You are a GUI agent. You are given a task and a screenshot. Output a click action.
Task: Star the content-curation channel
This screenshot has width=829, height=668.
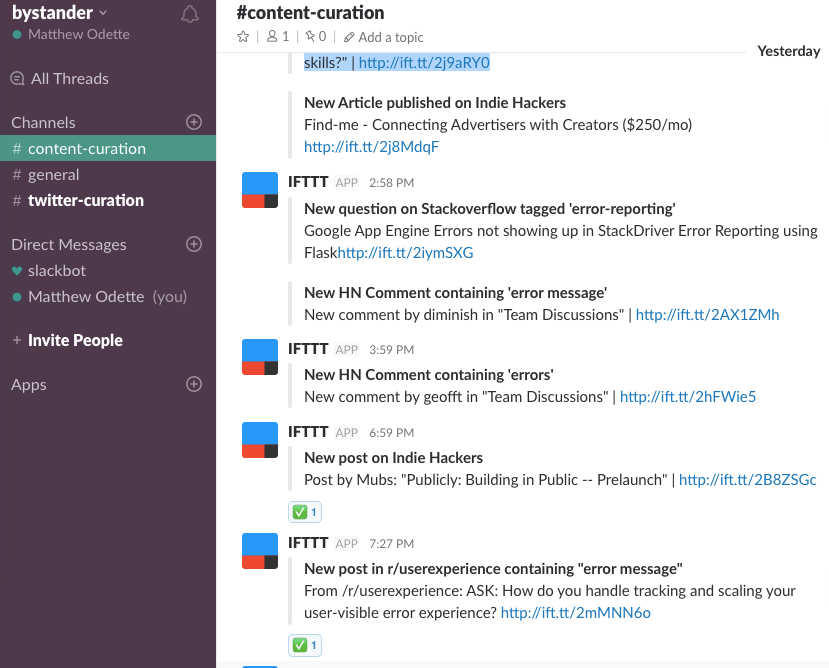(x=243, y=37)
